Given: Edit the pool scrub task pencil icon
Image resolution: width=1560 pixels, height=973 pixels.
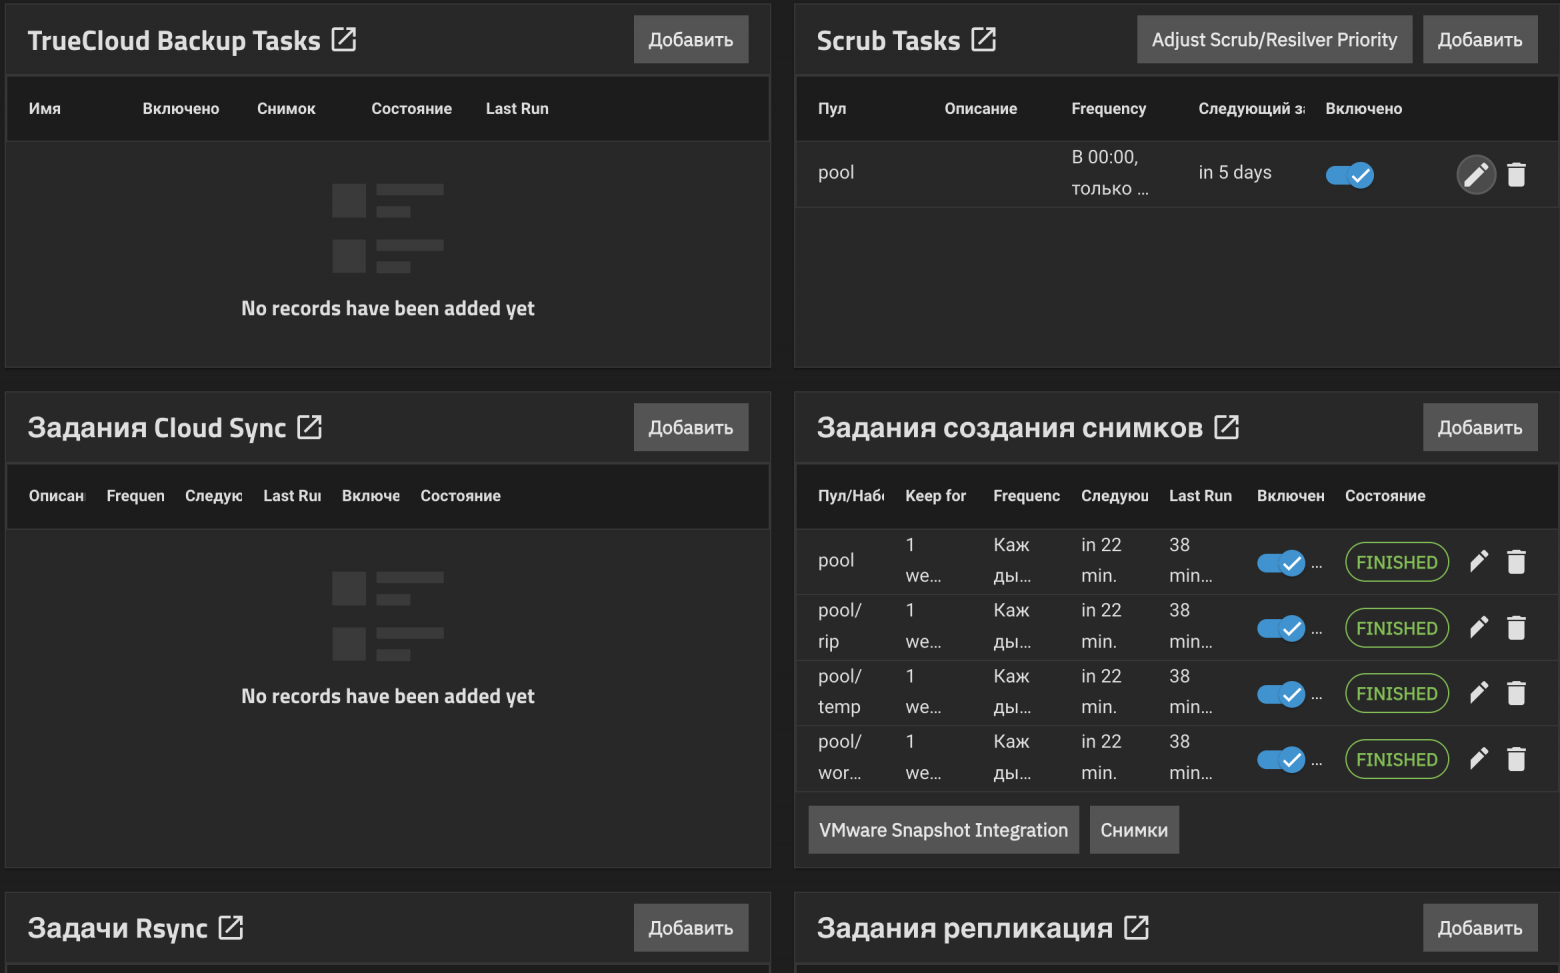Looking at the screenshot, I should (1476, 175).
